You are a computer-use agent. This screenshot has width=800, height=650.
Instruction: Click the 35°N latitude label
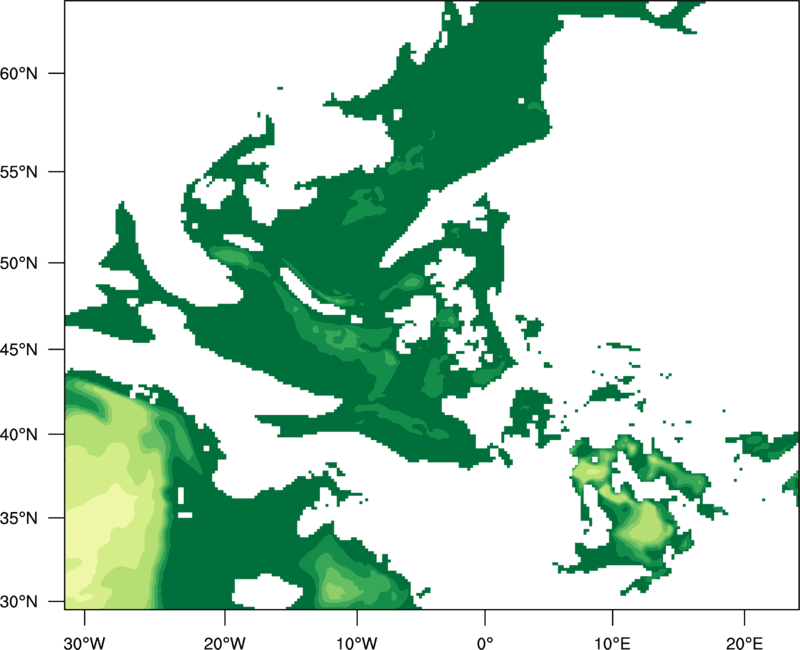19,518
